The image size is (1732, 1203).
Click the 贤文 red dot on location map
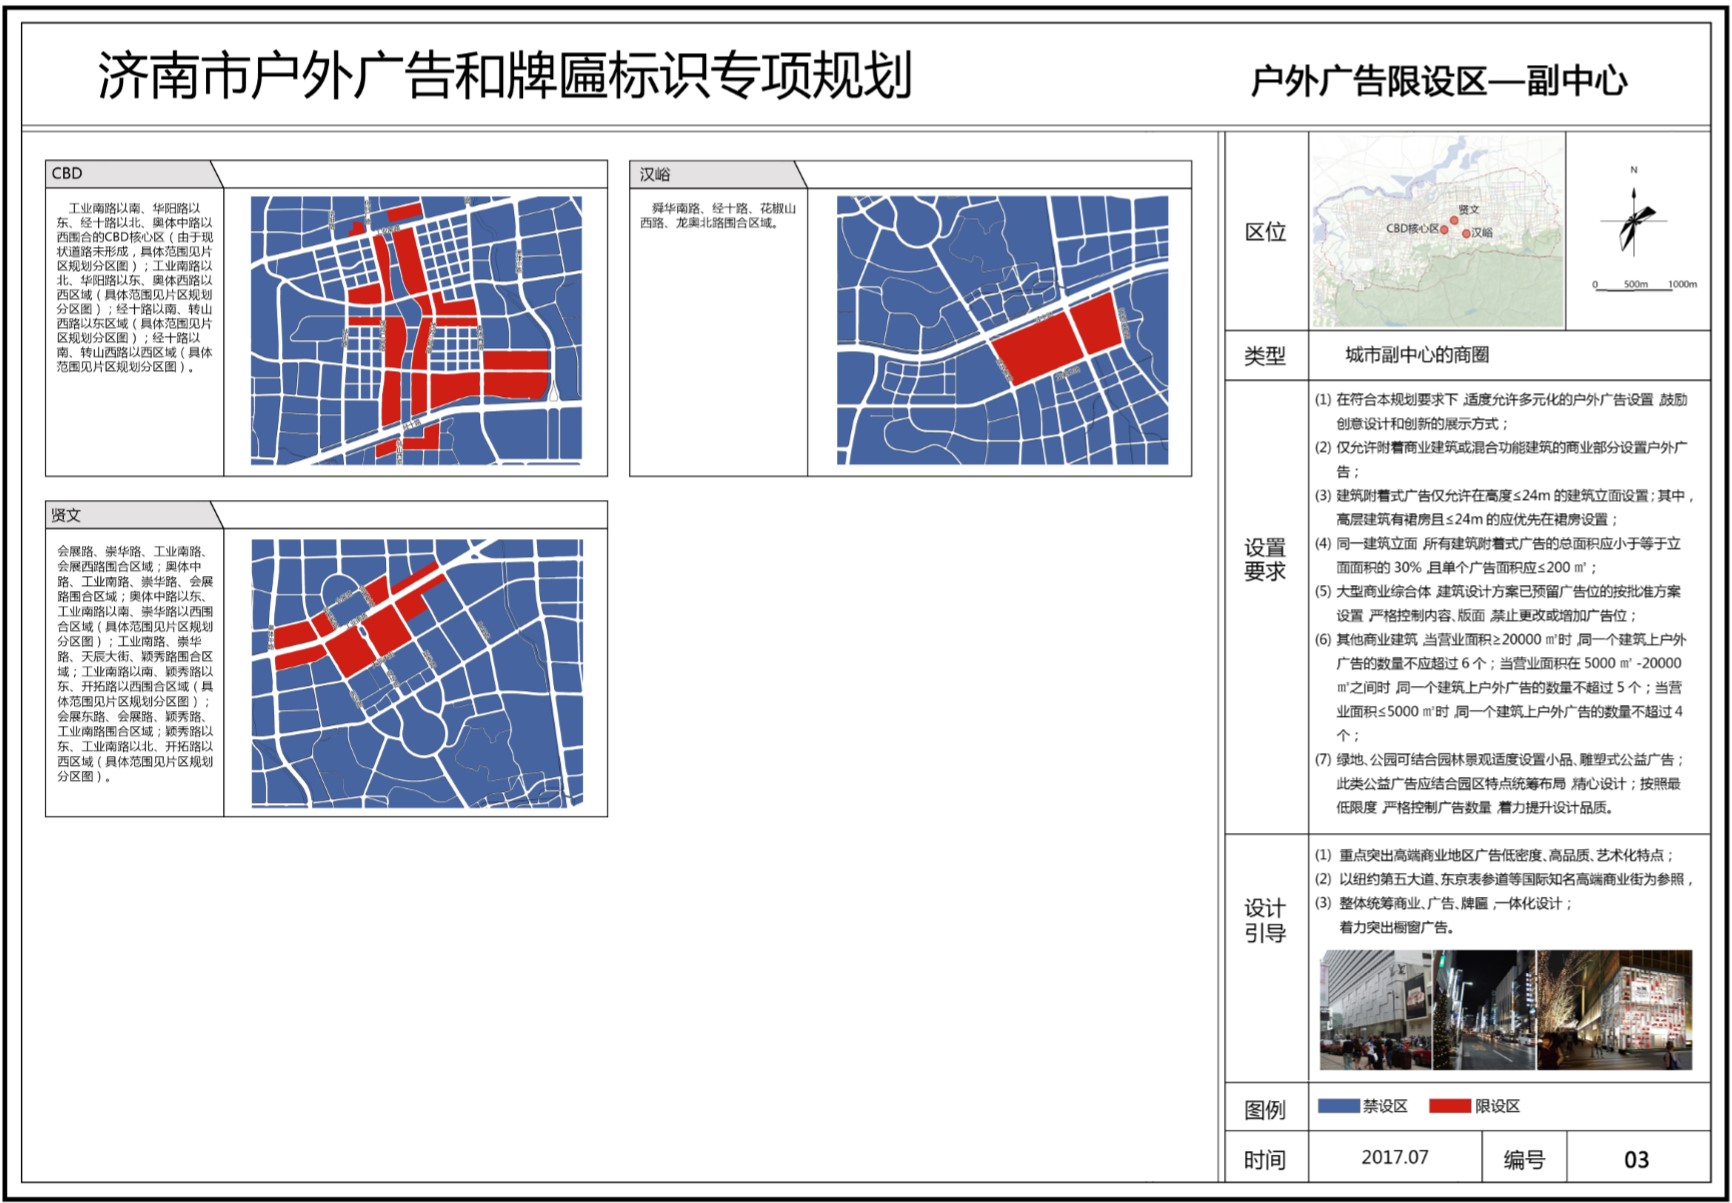point(1454,220)
